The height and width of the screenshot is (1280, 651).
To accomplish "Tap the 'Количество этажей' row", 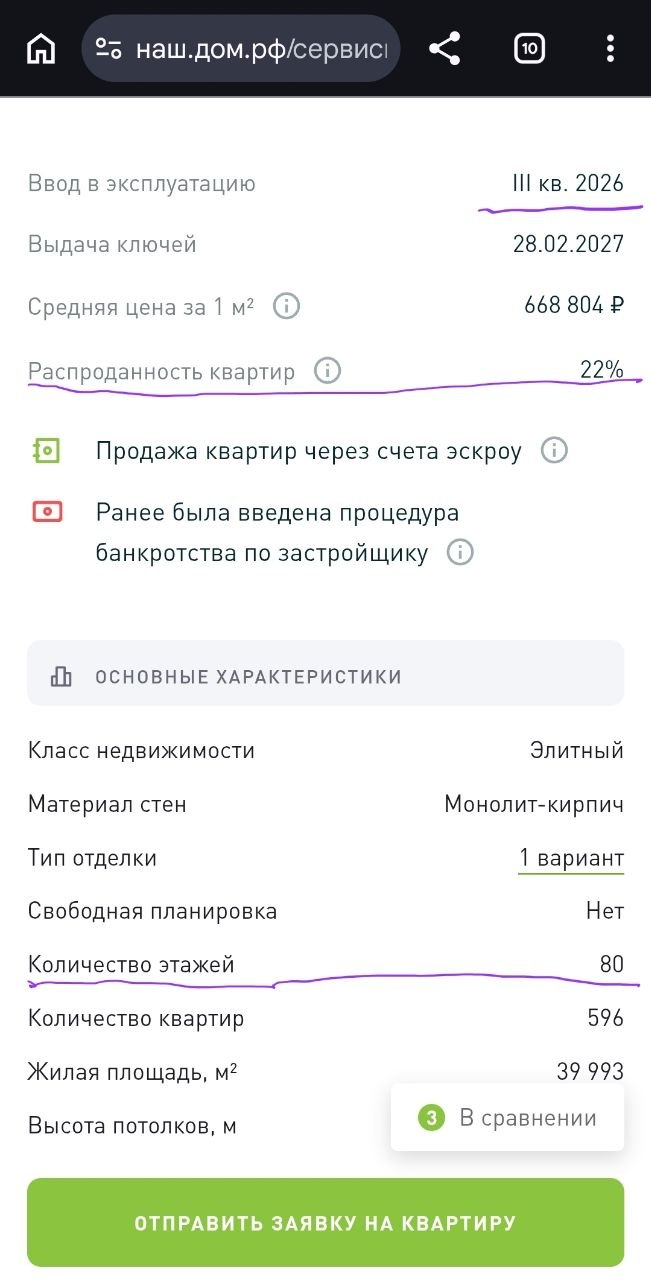I will pyautogui.click(x=131, y=965).
